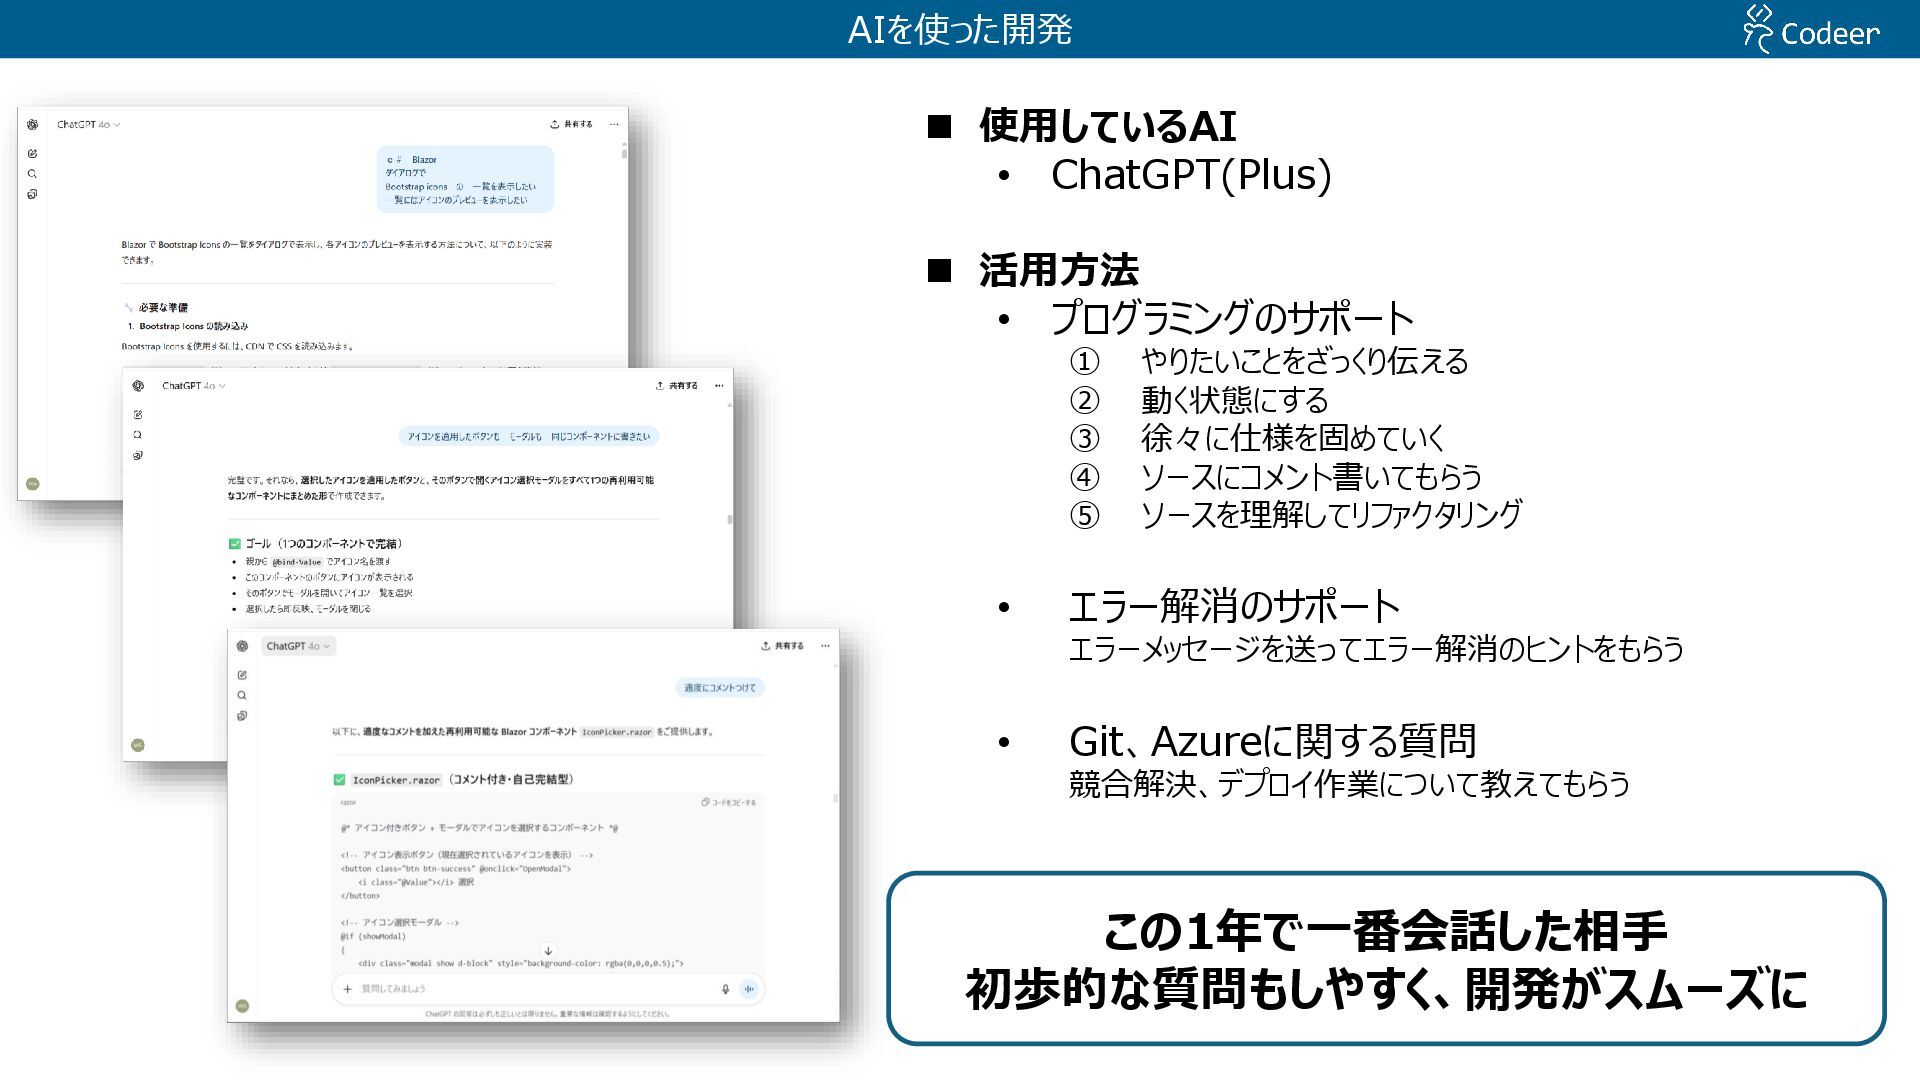Image resolution: width=1920 pixels, height=1080 pixels.
Task: Click plus attach icon in message input
Action: pyautogui.click(x=347, y=989)
